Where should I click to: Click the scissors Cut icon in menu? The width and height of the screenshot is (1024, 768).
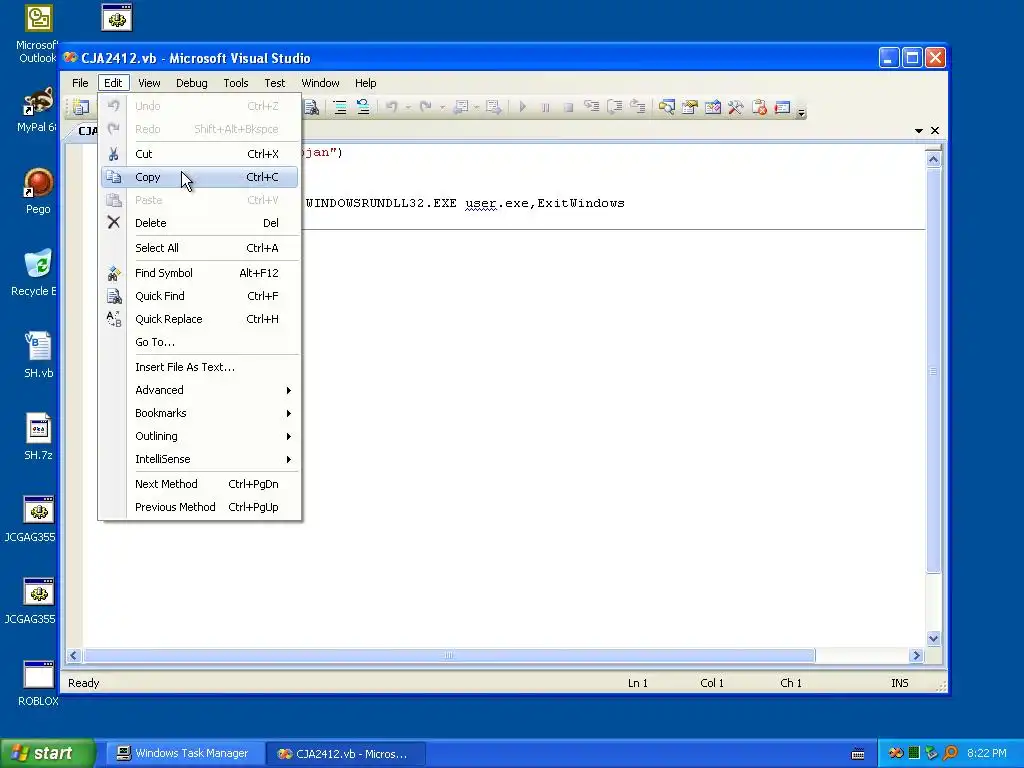tap(114, 154)
